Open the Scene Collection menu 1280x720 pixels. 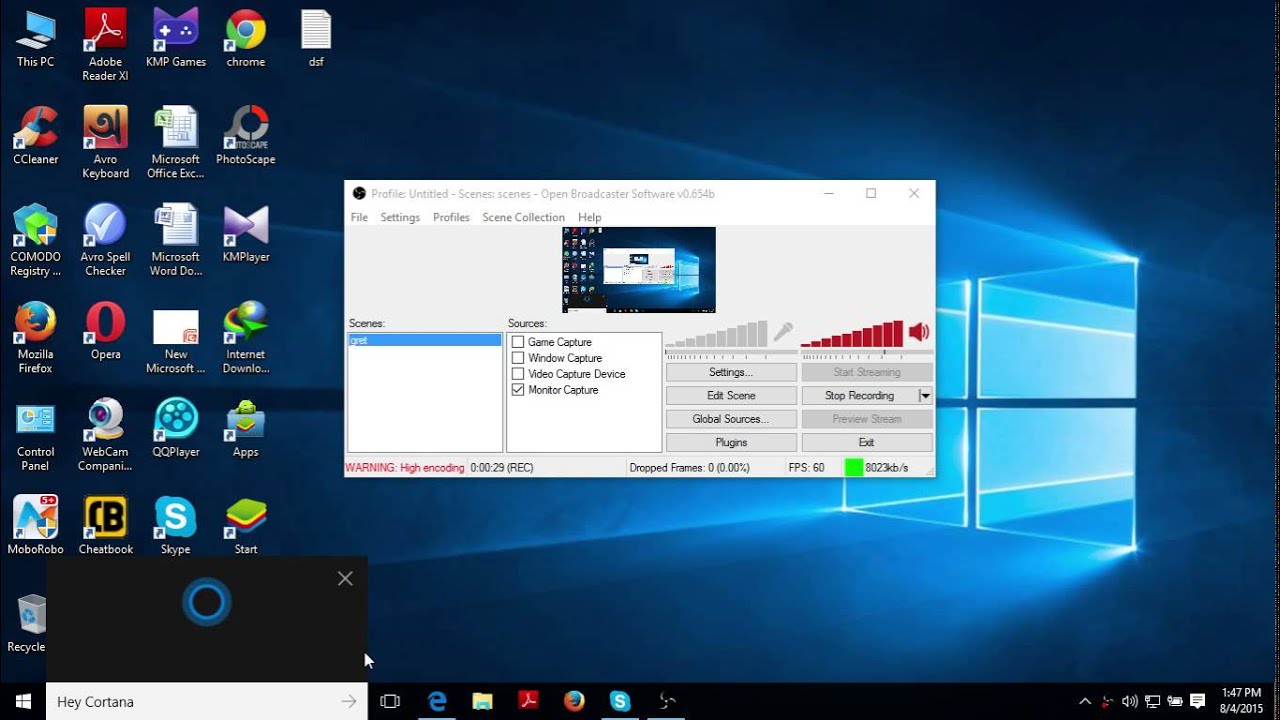(523, 217)
